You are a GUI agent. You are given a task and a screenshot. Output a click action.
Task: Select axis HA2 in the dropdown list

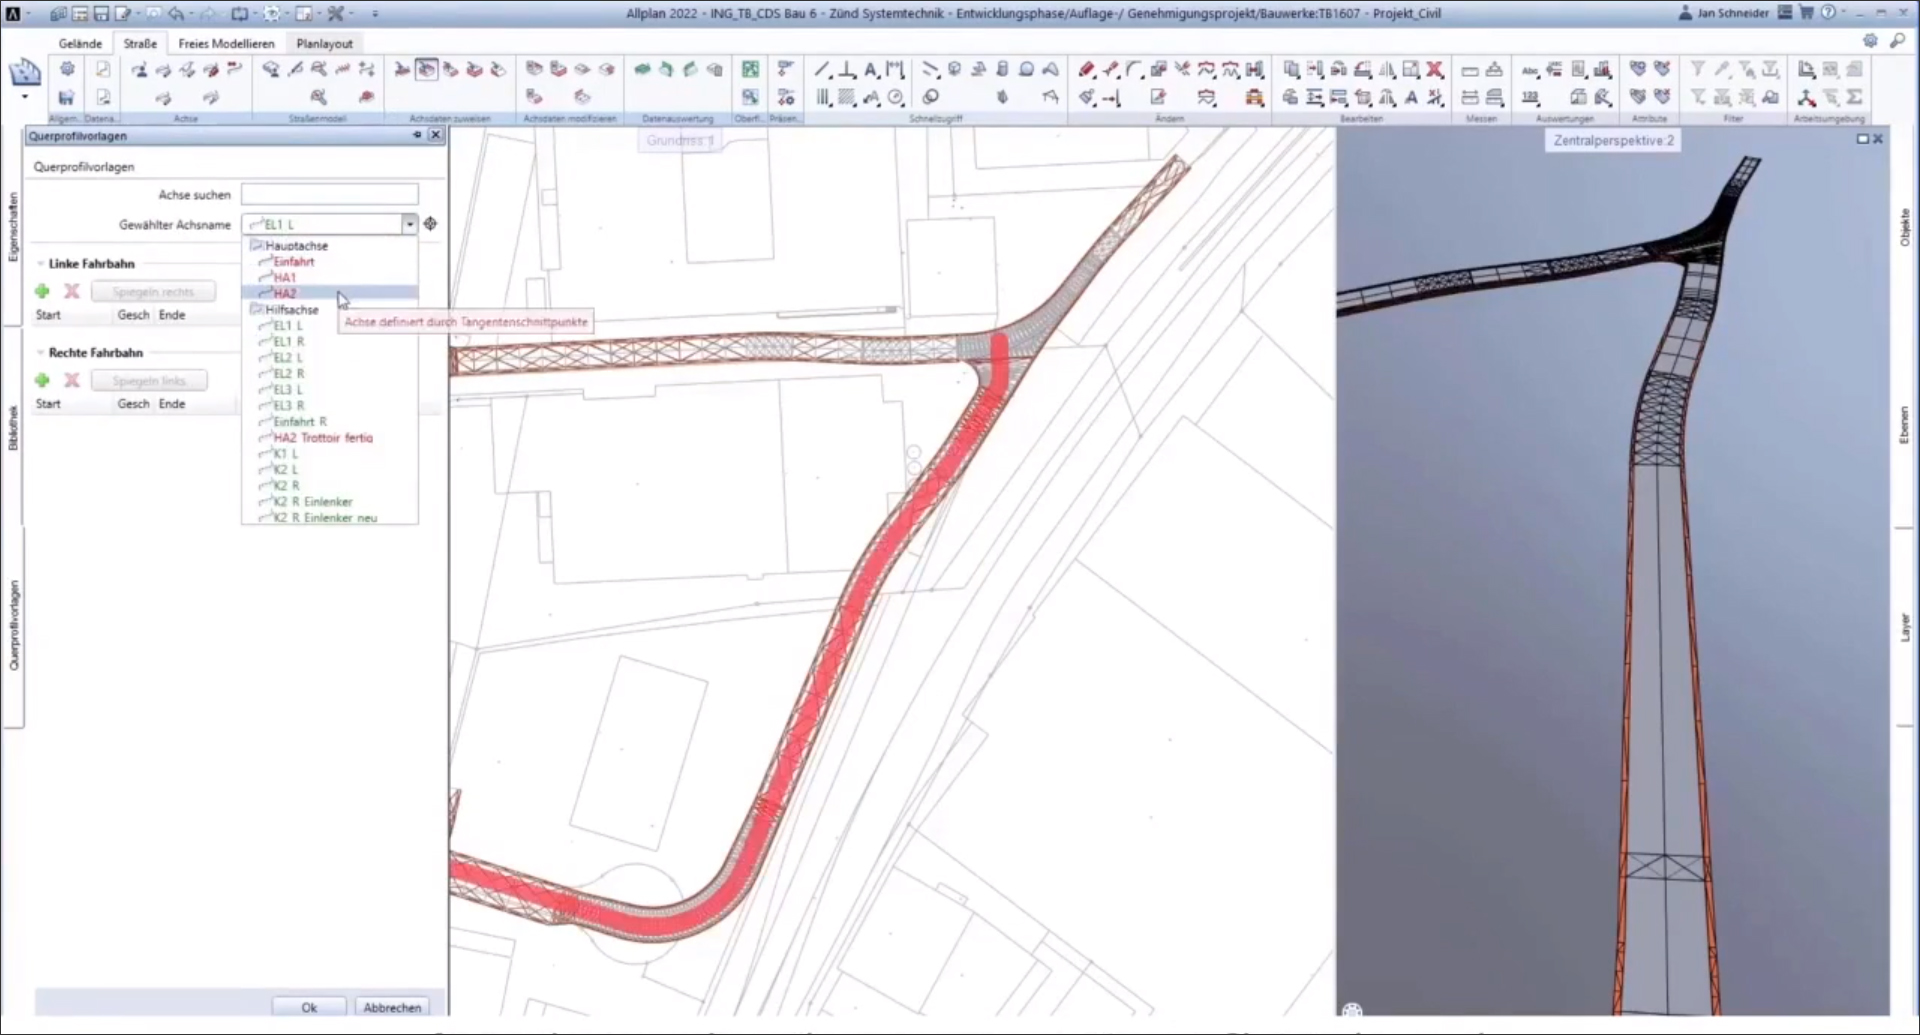click(330, 293)
